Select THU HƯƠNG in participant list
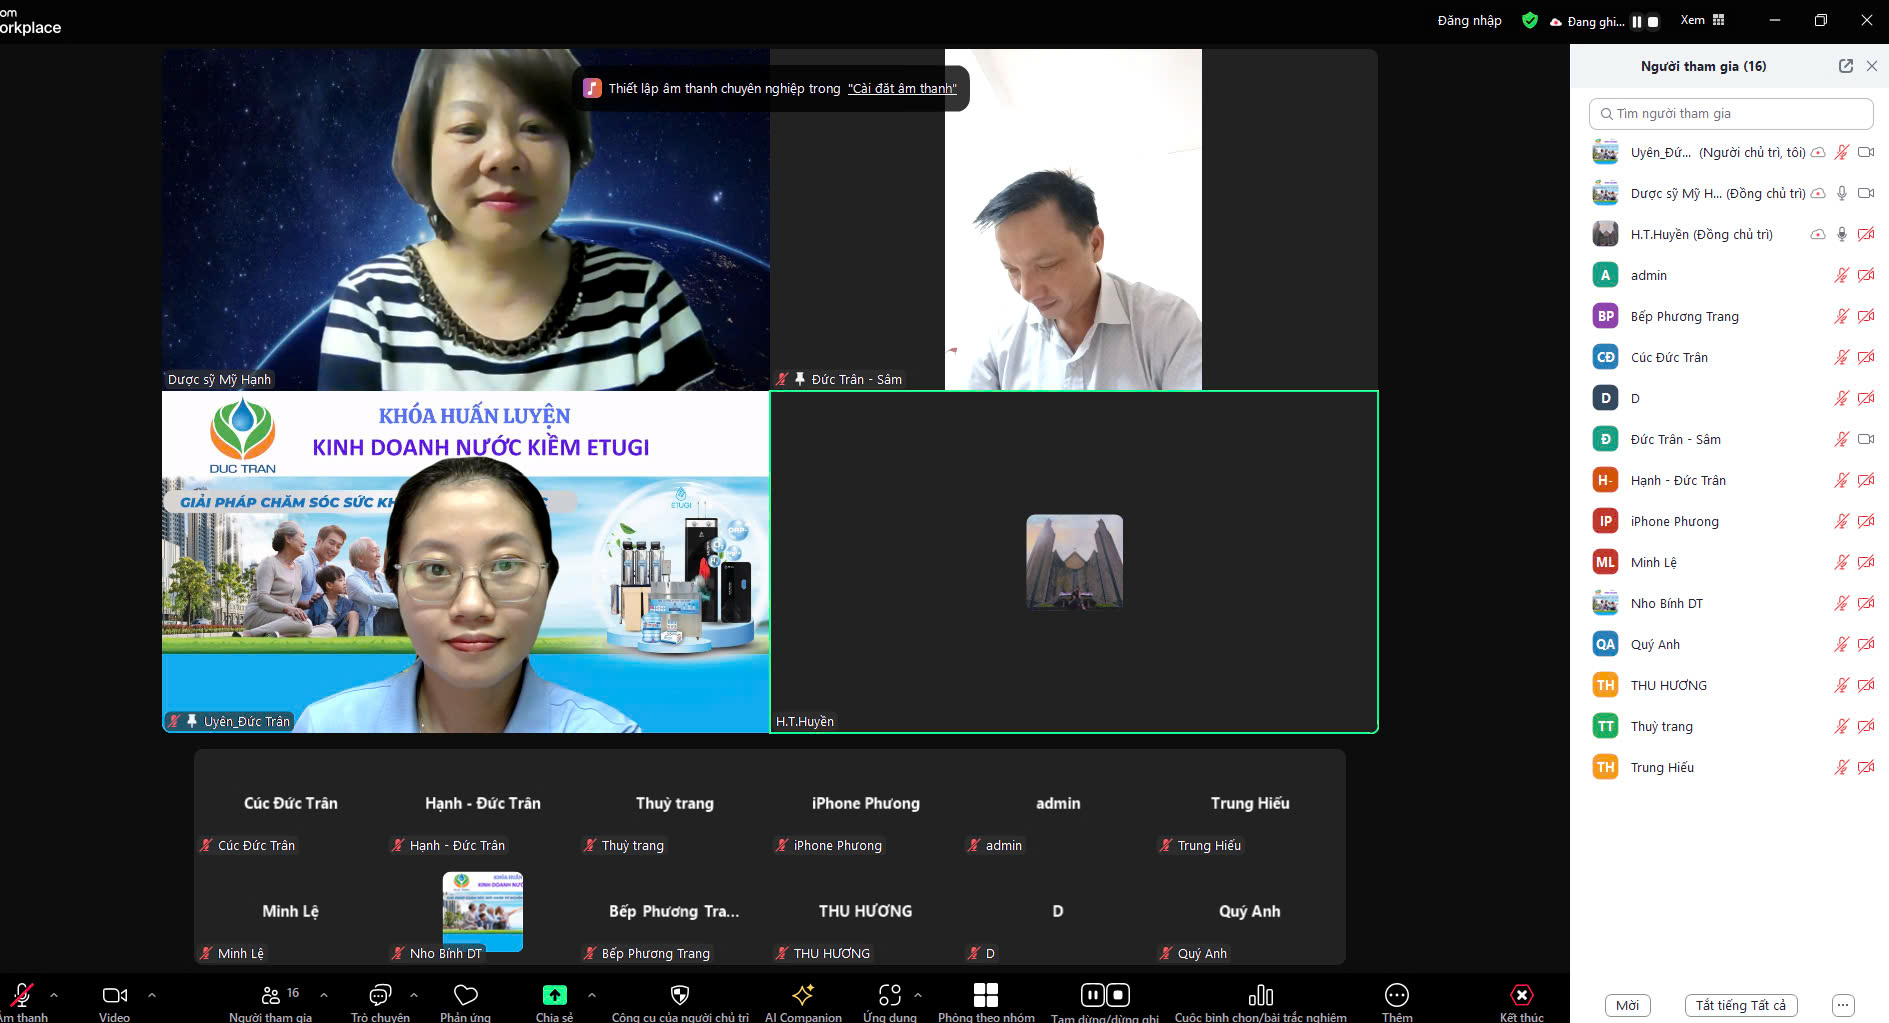The height and width of the screenshot is (1023, 1889). tap(1729, 685)
